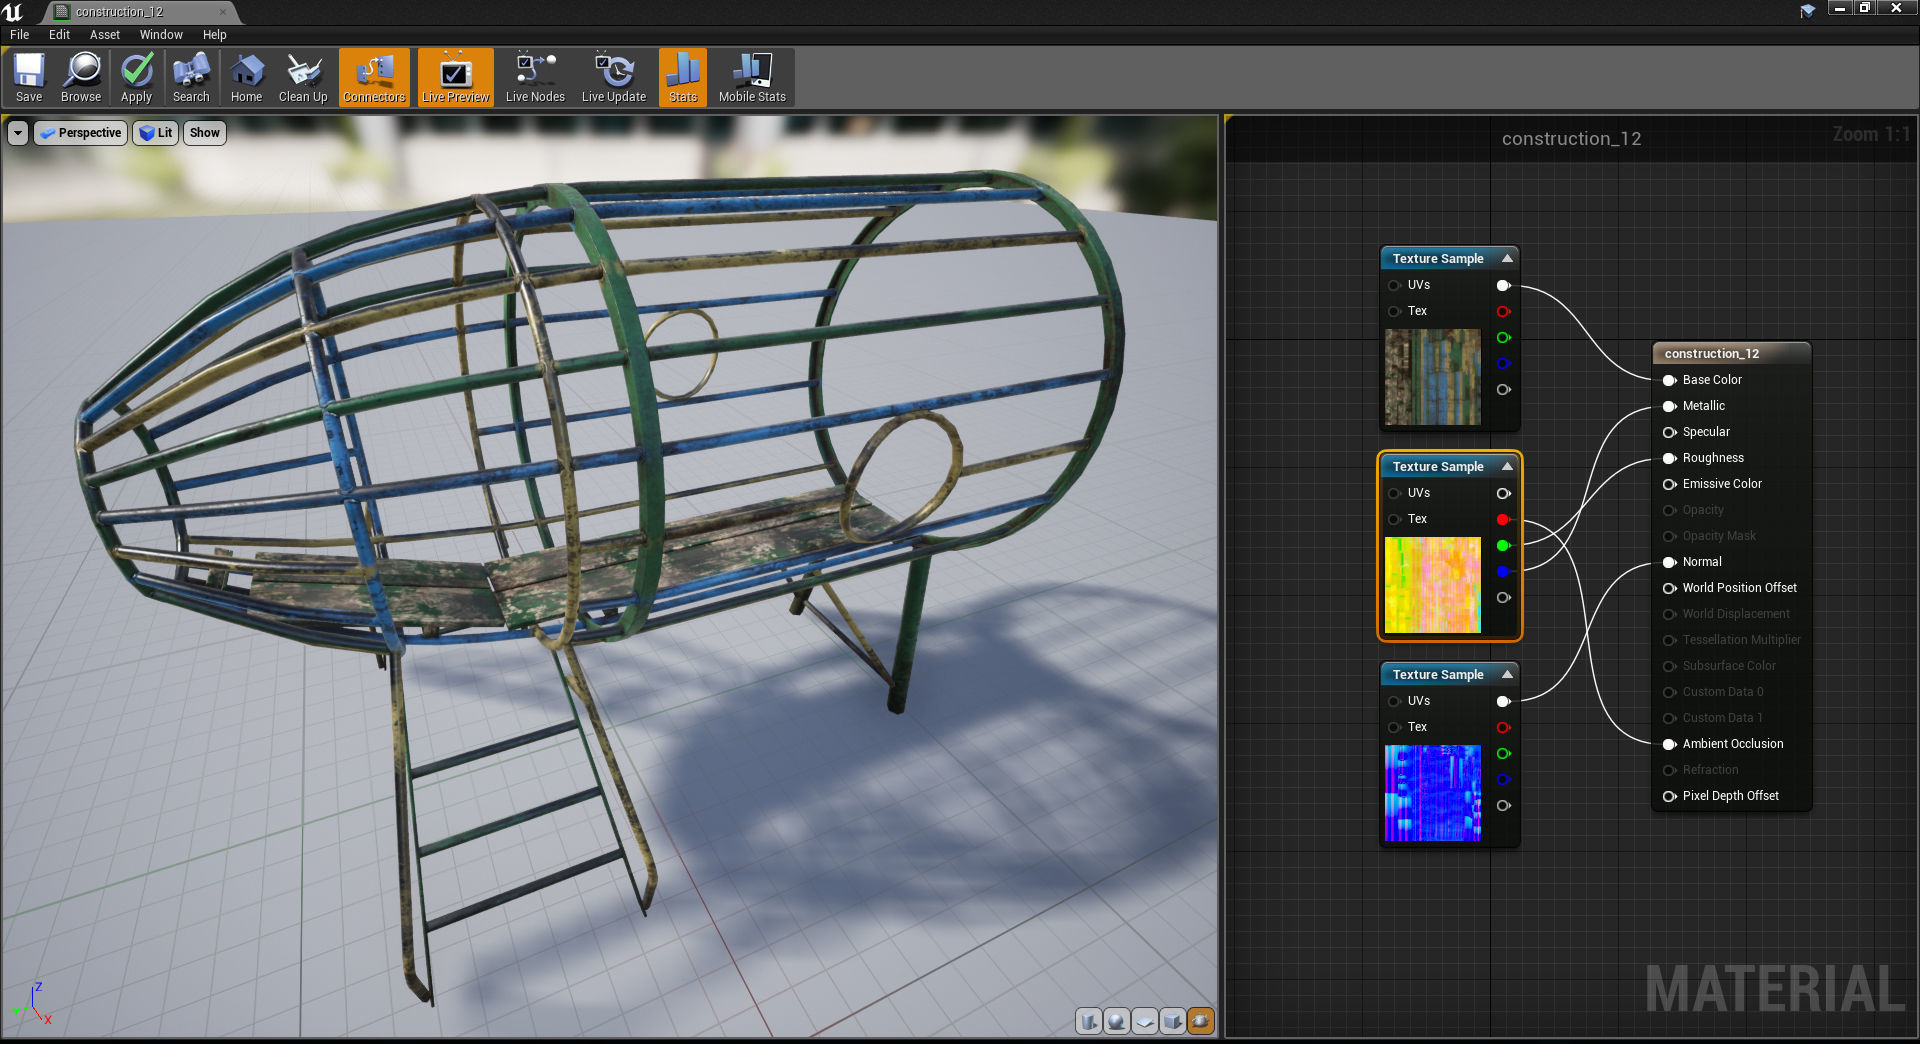Set preview mesh to sphere

(1117, 1021)
